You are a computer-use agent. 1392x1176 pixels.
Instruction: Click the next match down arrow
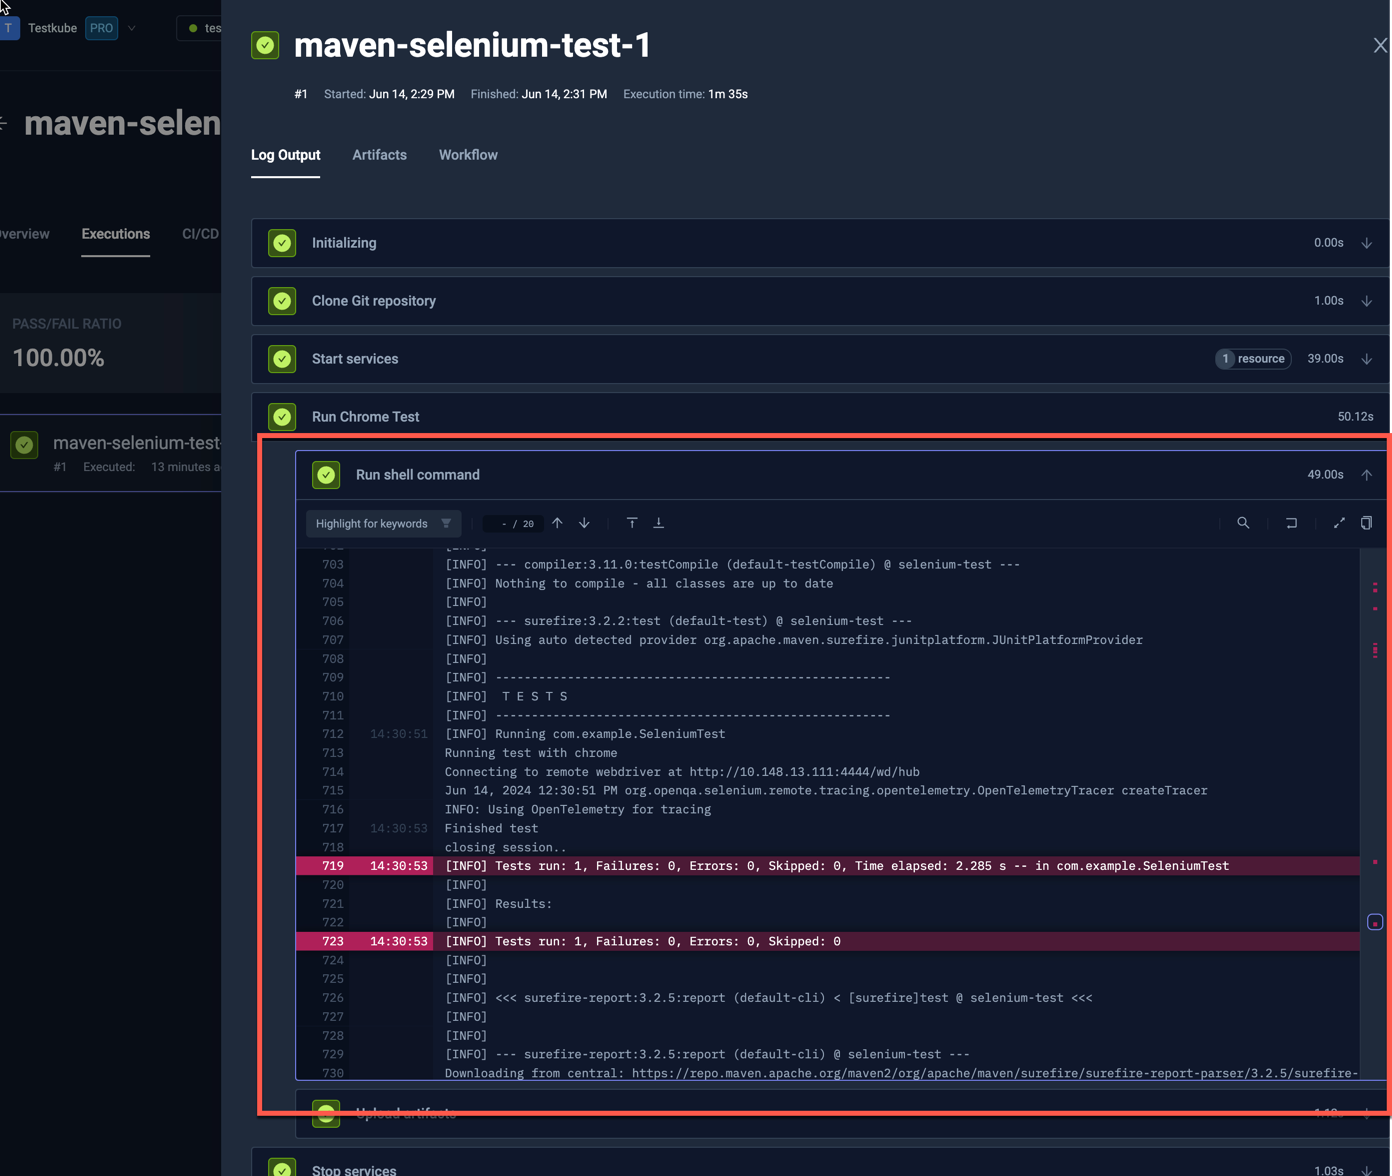point(584,522)
